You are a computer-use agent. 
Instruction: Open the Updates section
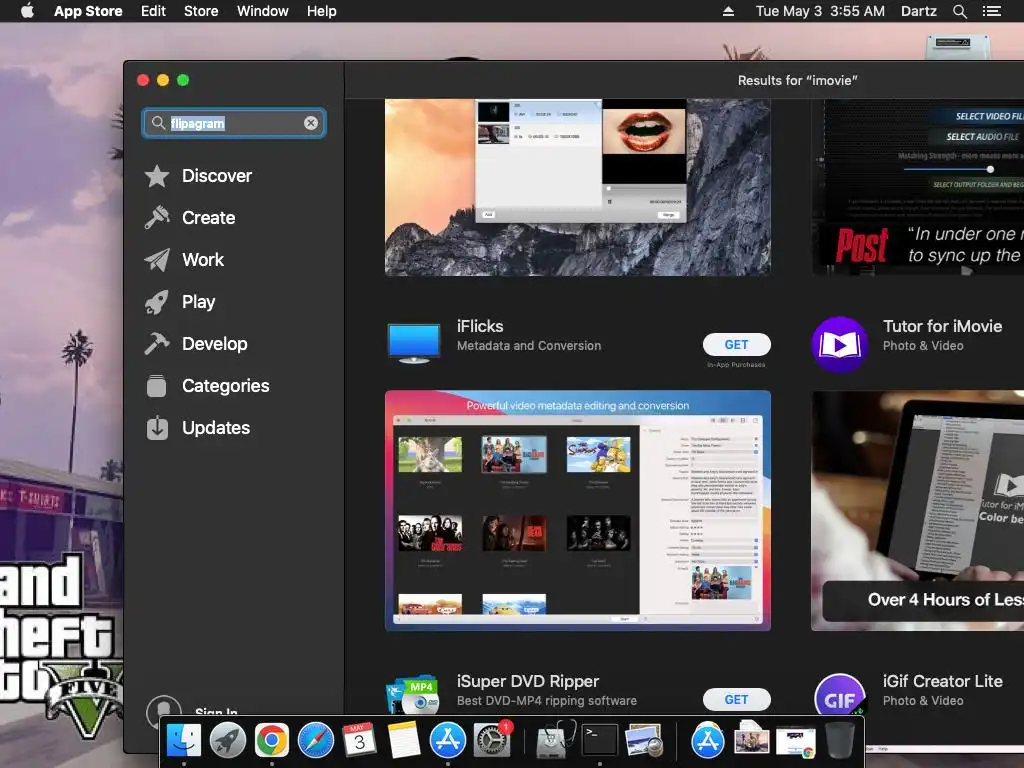pos(197,428)
